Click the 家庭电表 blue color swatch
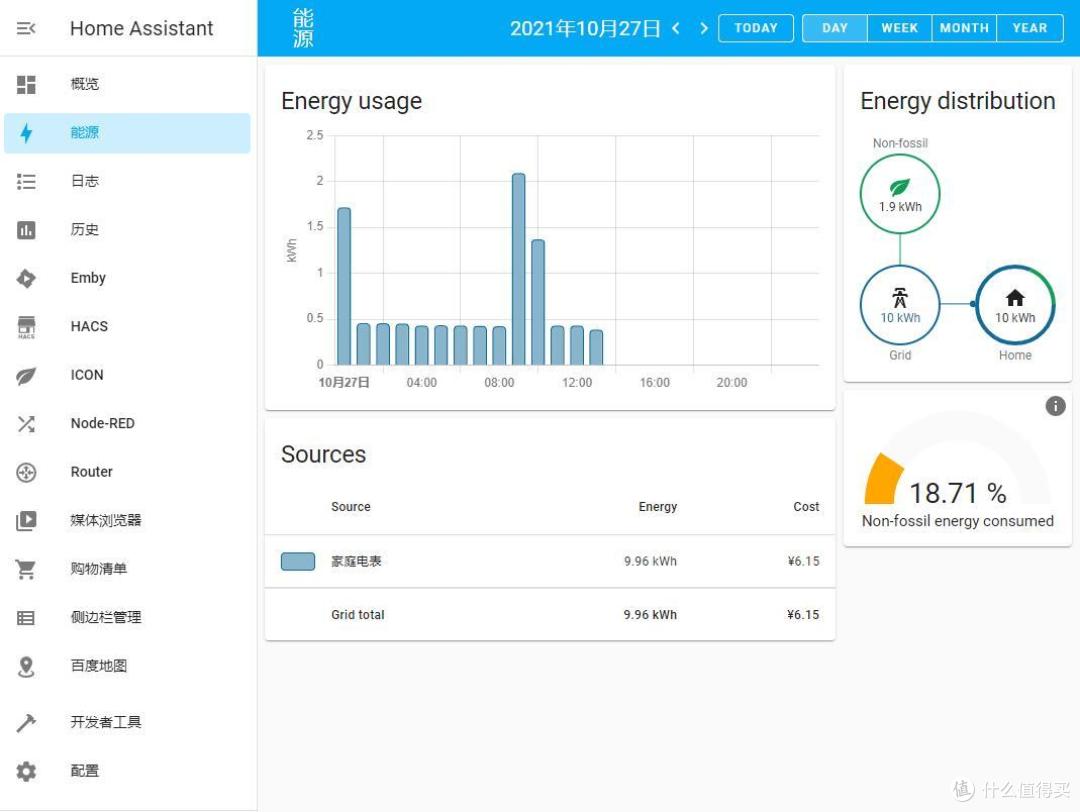 pos(298,561)
